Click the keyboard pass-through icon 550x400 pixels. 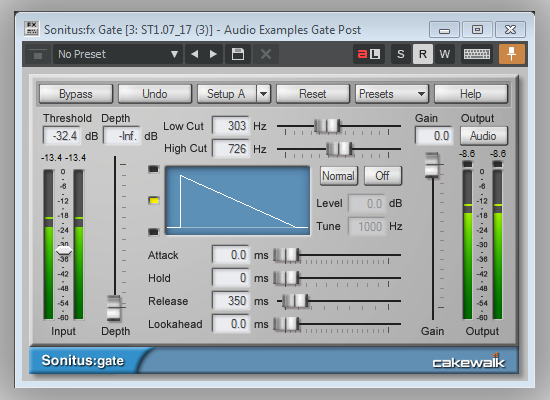477,54
